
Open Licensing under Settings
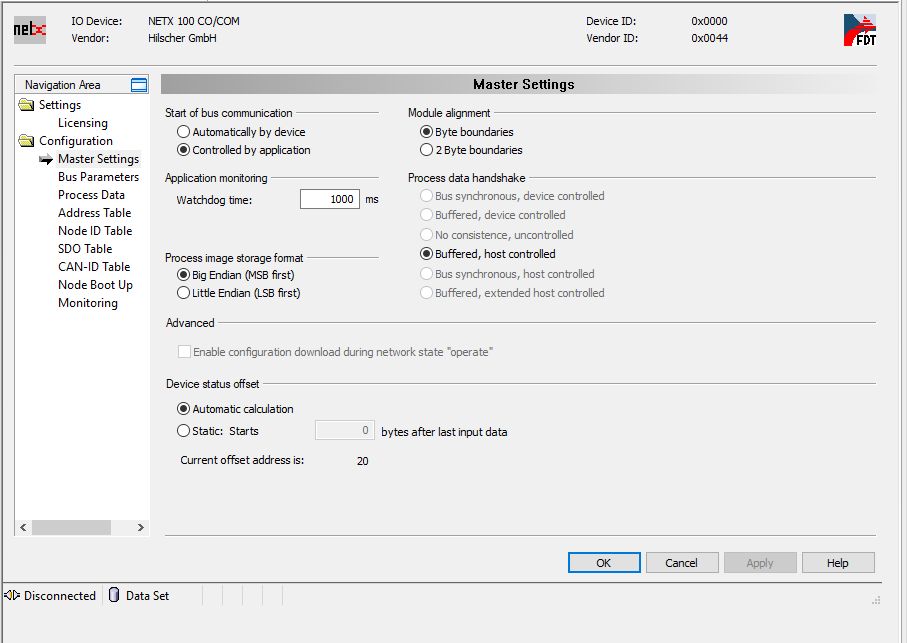coord(82,123)
